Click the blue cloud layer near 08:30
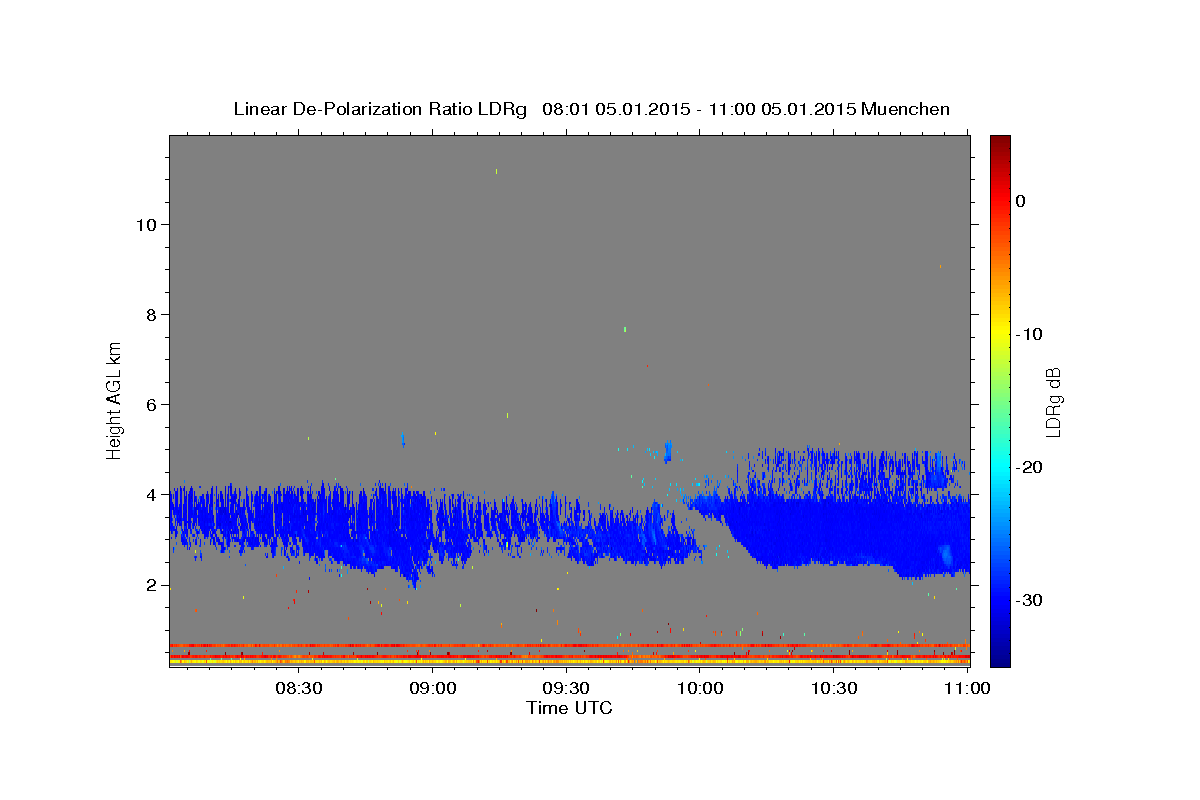 pos(300,520)
